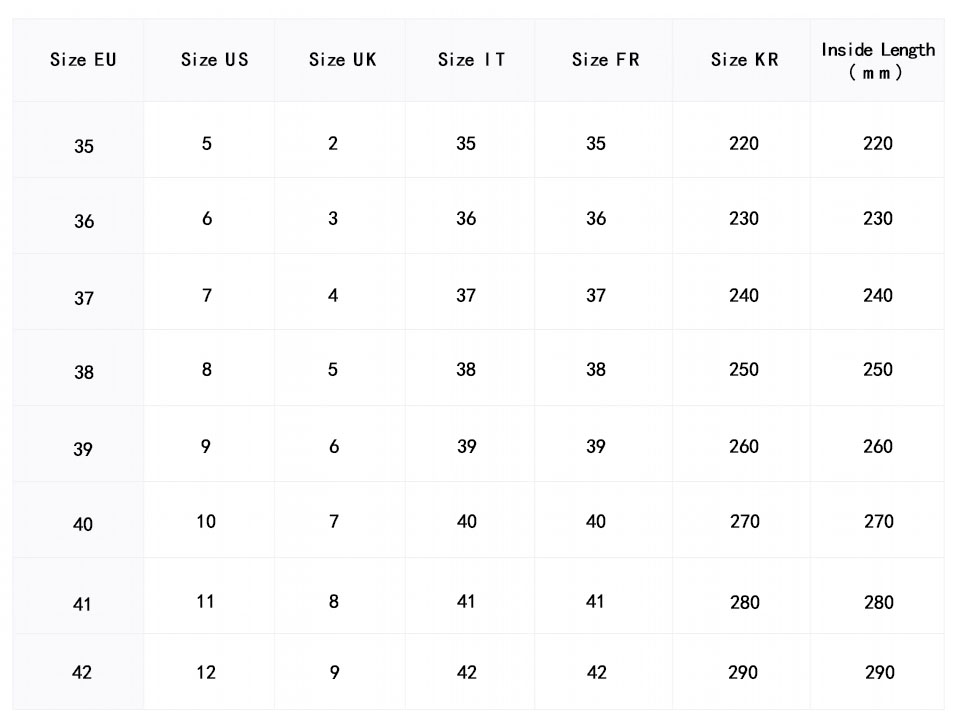Viewport: 954px width, 726px height.
Task: Select the Size US column header
Action: [214, 60]
